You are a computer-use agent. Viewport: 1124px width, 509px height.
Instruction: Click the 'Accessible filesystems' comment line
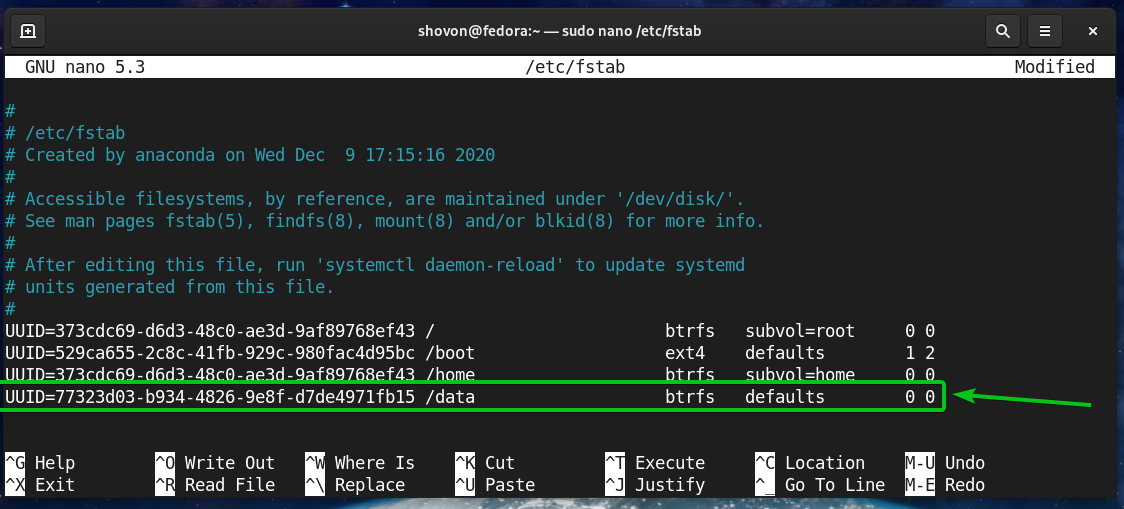point(375,199)
